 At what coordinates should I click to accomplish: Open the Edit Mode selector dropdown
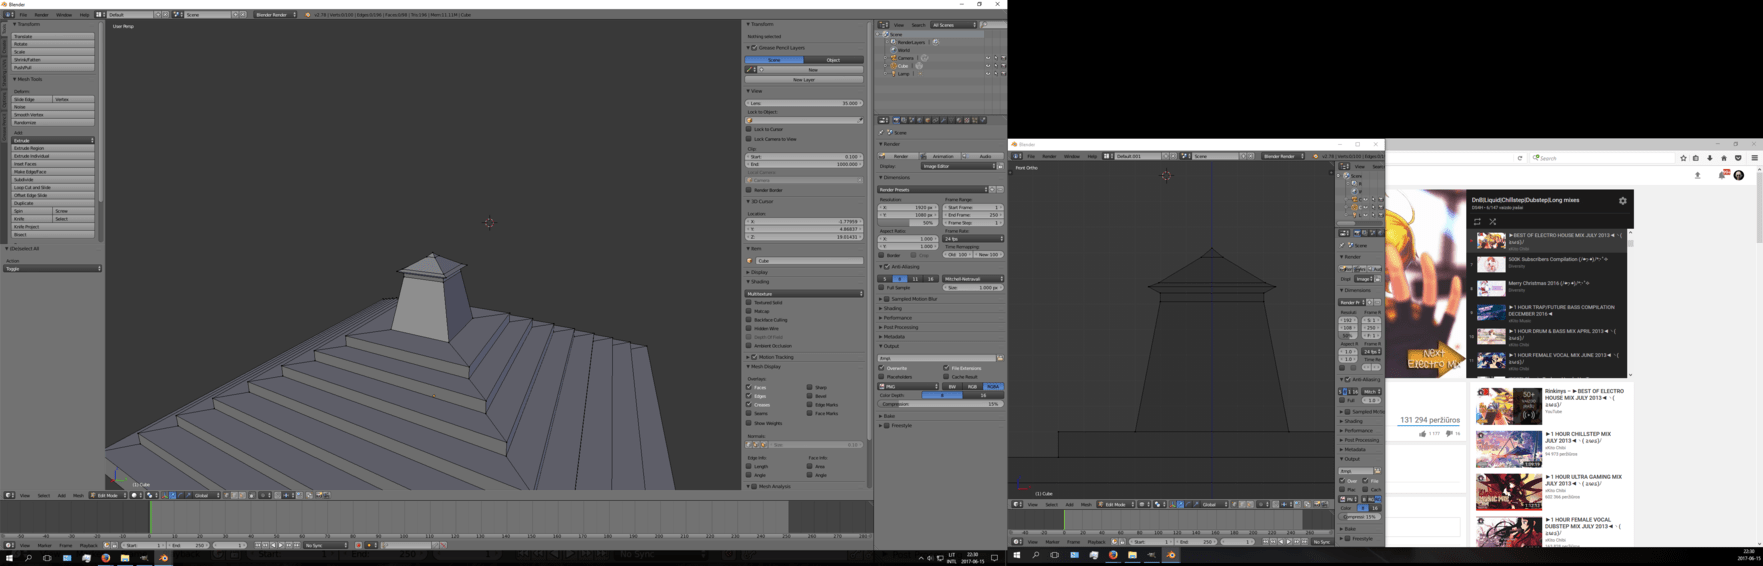coord(108,495)
